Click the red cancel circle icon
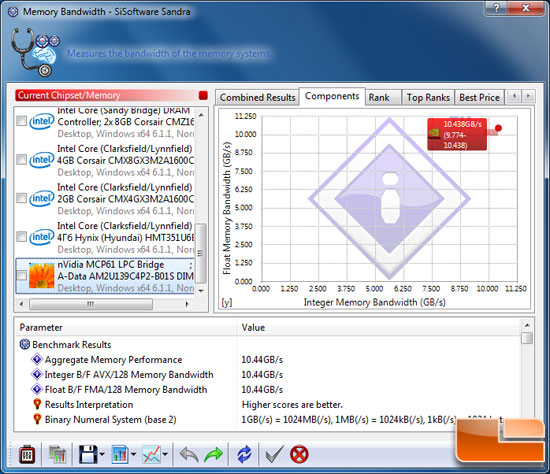The width and height of the screenshot is (550, 474). (x=299, y=455)
